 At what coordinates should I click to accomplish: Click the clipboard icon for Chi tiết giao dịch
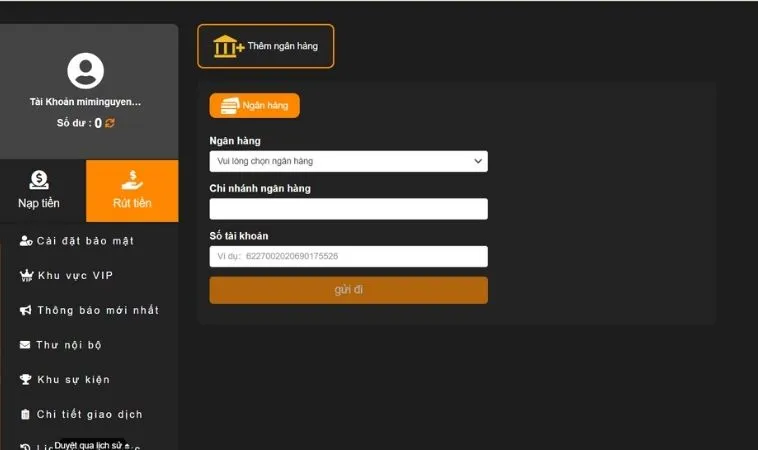coord(26,414)
